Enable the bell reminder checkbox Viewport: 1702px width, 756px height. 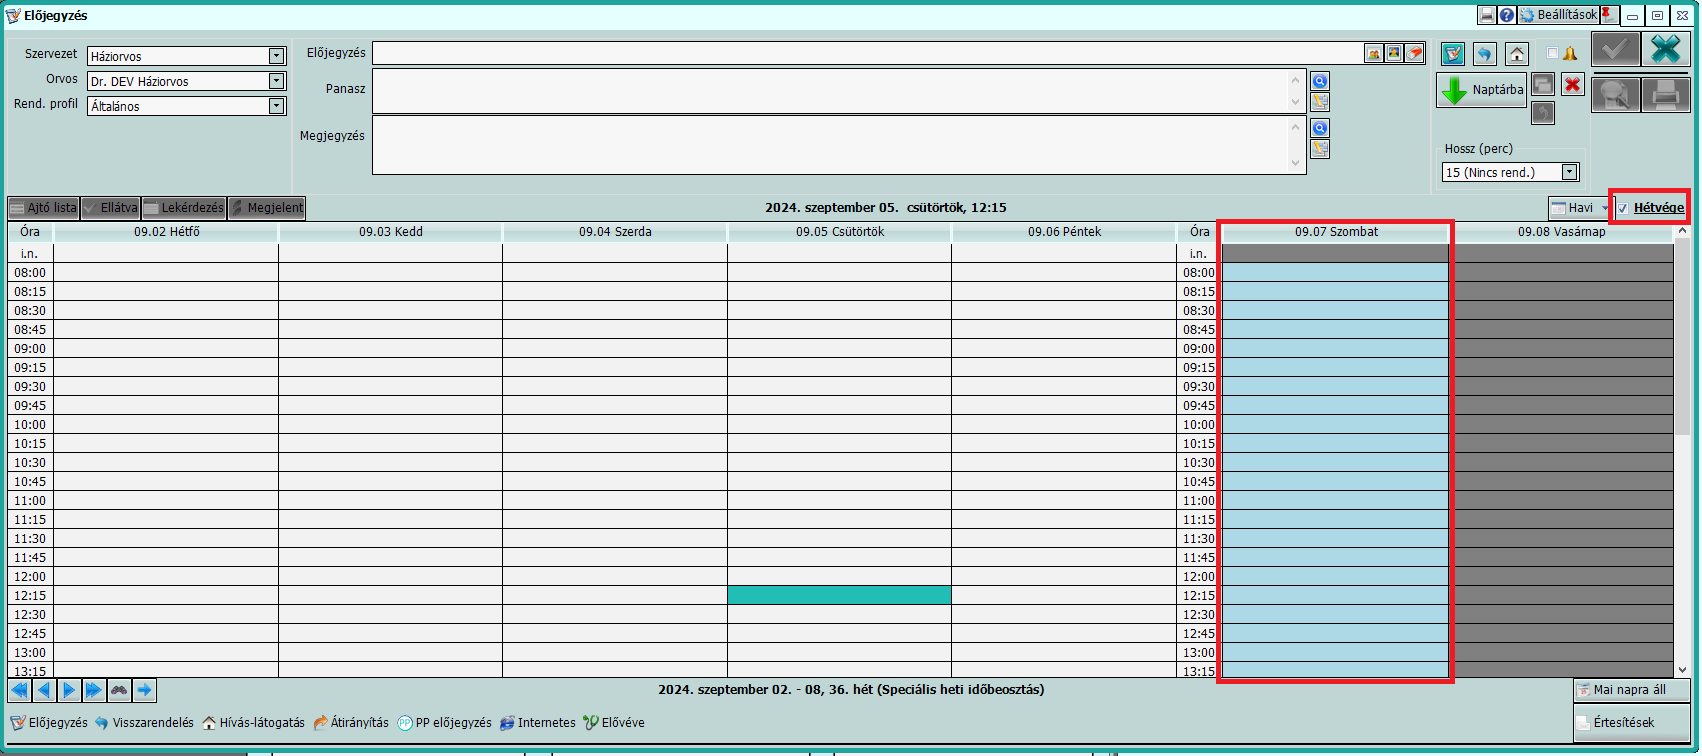click(1552, 54)
